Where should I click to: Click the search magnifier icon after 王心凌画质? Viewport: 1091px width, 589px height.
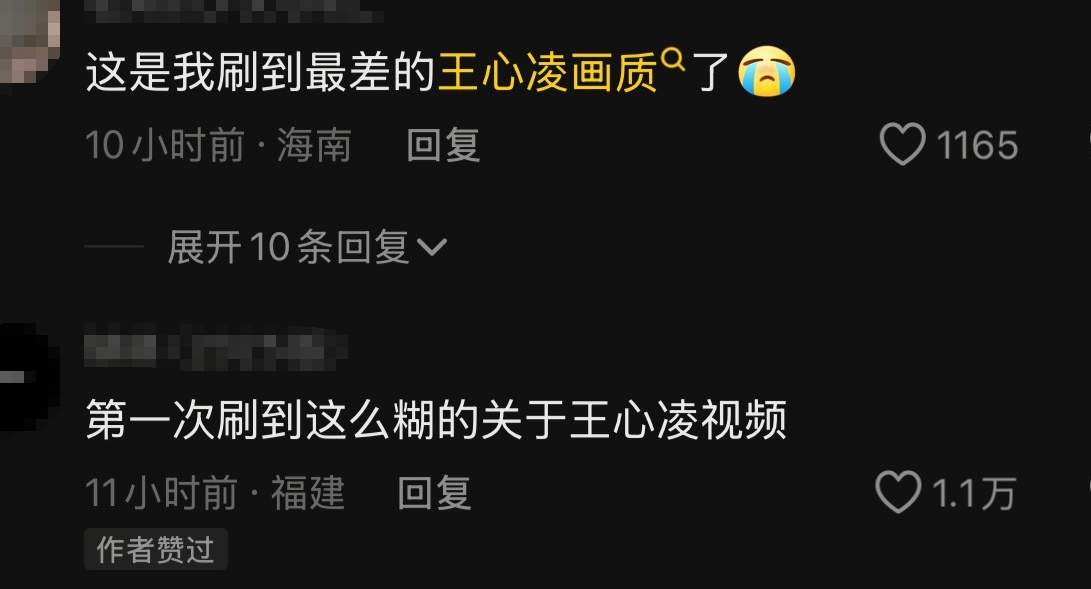(x=673, y=60)
